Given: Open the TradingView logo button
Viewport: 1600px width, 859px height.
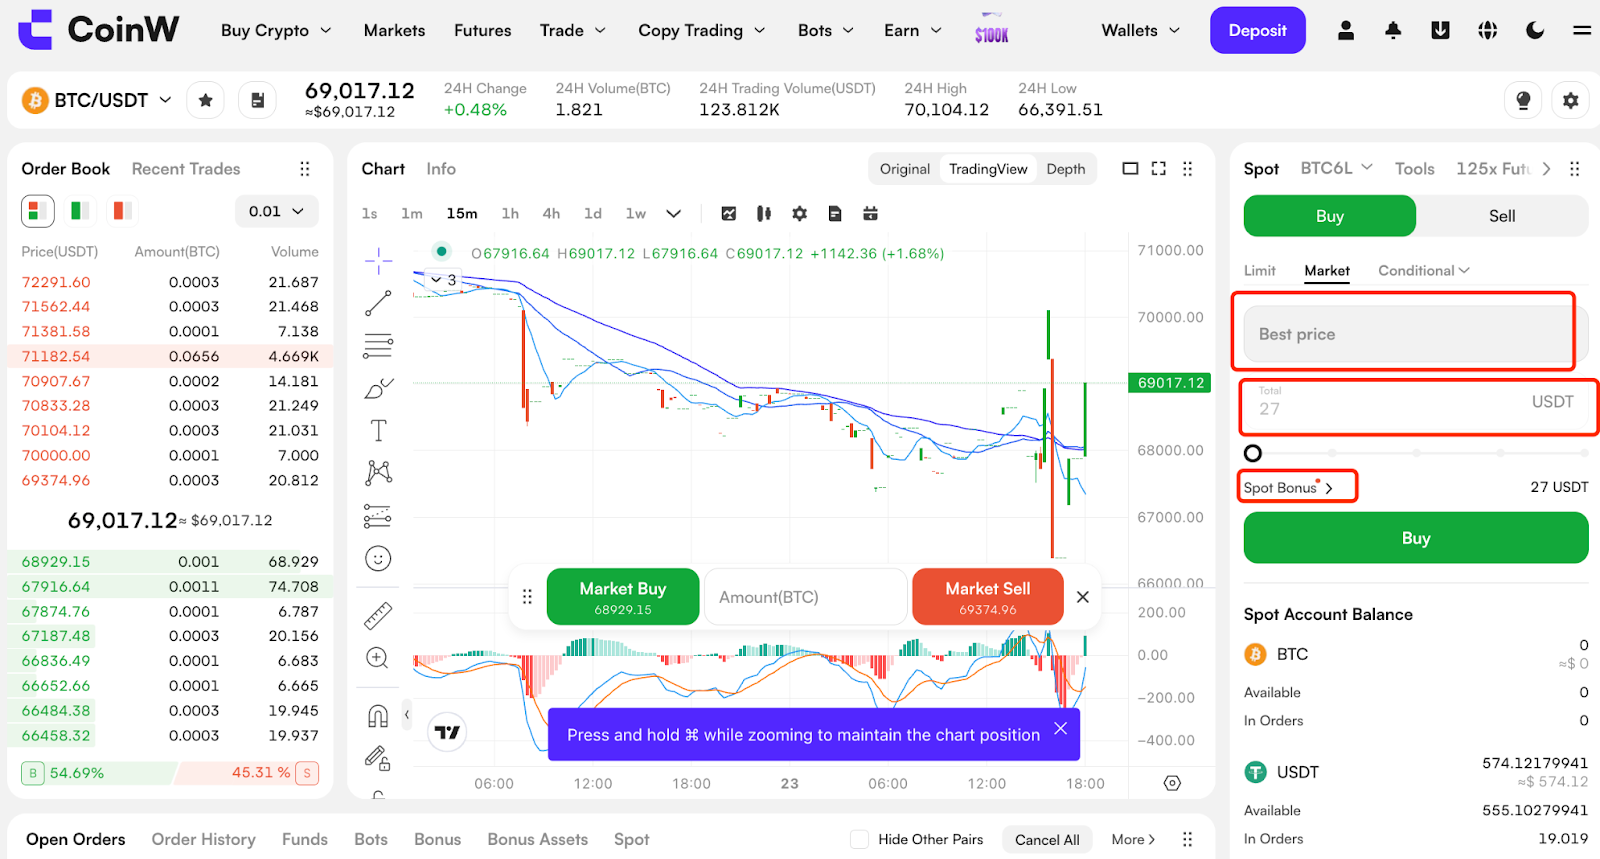Looking at the screenshot, I should [447, 733].
